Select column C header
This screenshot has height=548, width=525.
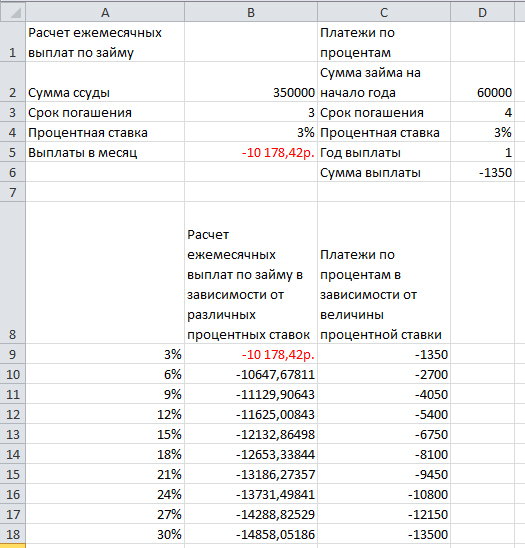tap(384, 13)
